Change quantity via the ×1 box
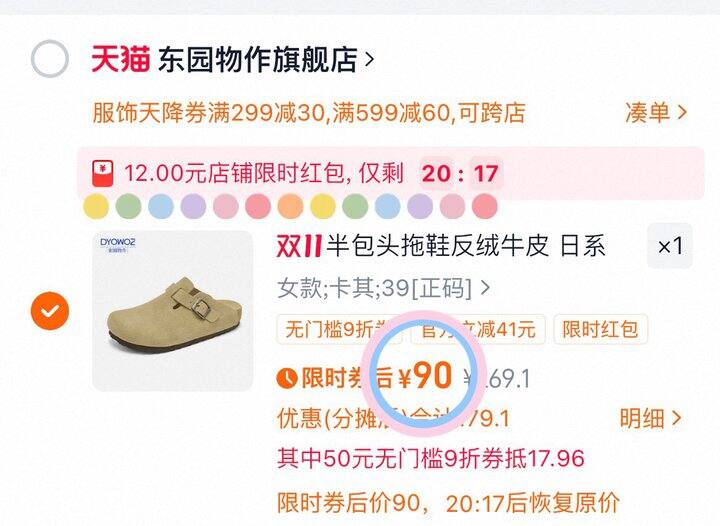This screenshot has height=526, width=720. (x=669, y=246)
